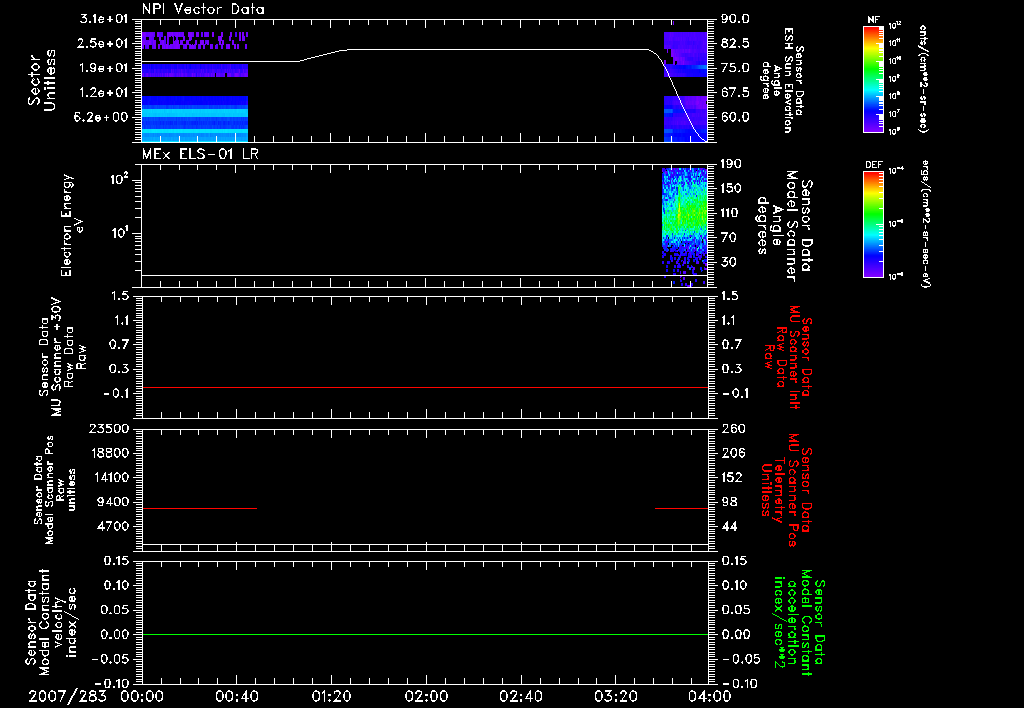Click the "Model Scanner Pos Raw" axis label
This screenshot has height=708, width=1024.
point(55,490)
